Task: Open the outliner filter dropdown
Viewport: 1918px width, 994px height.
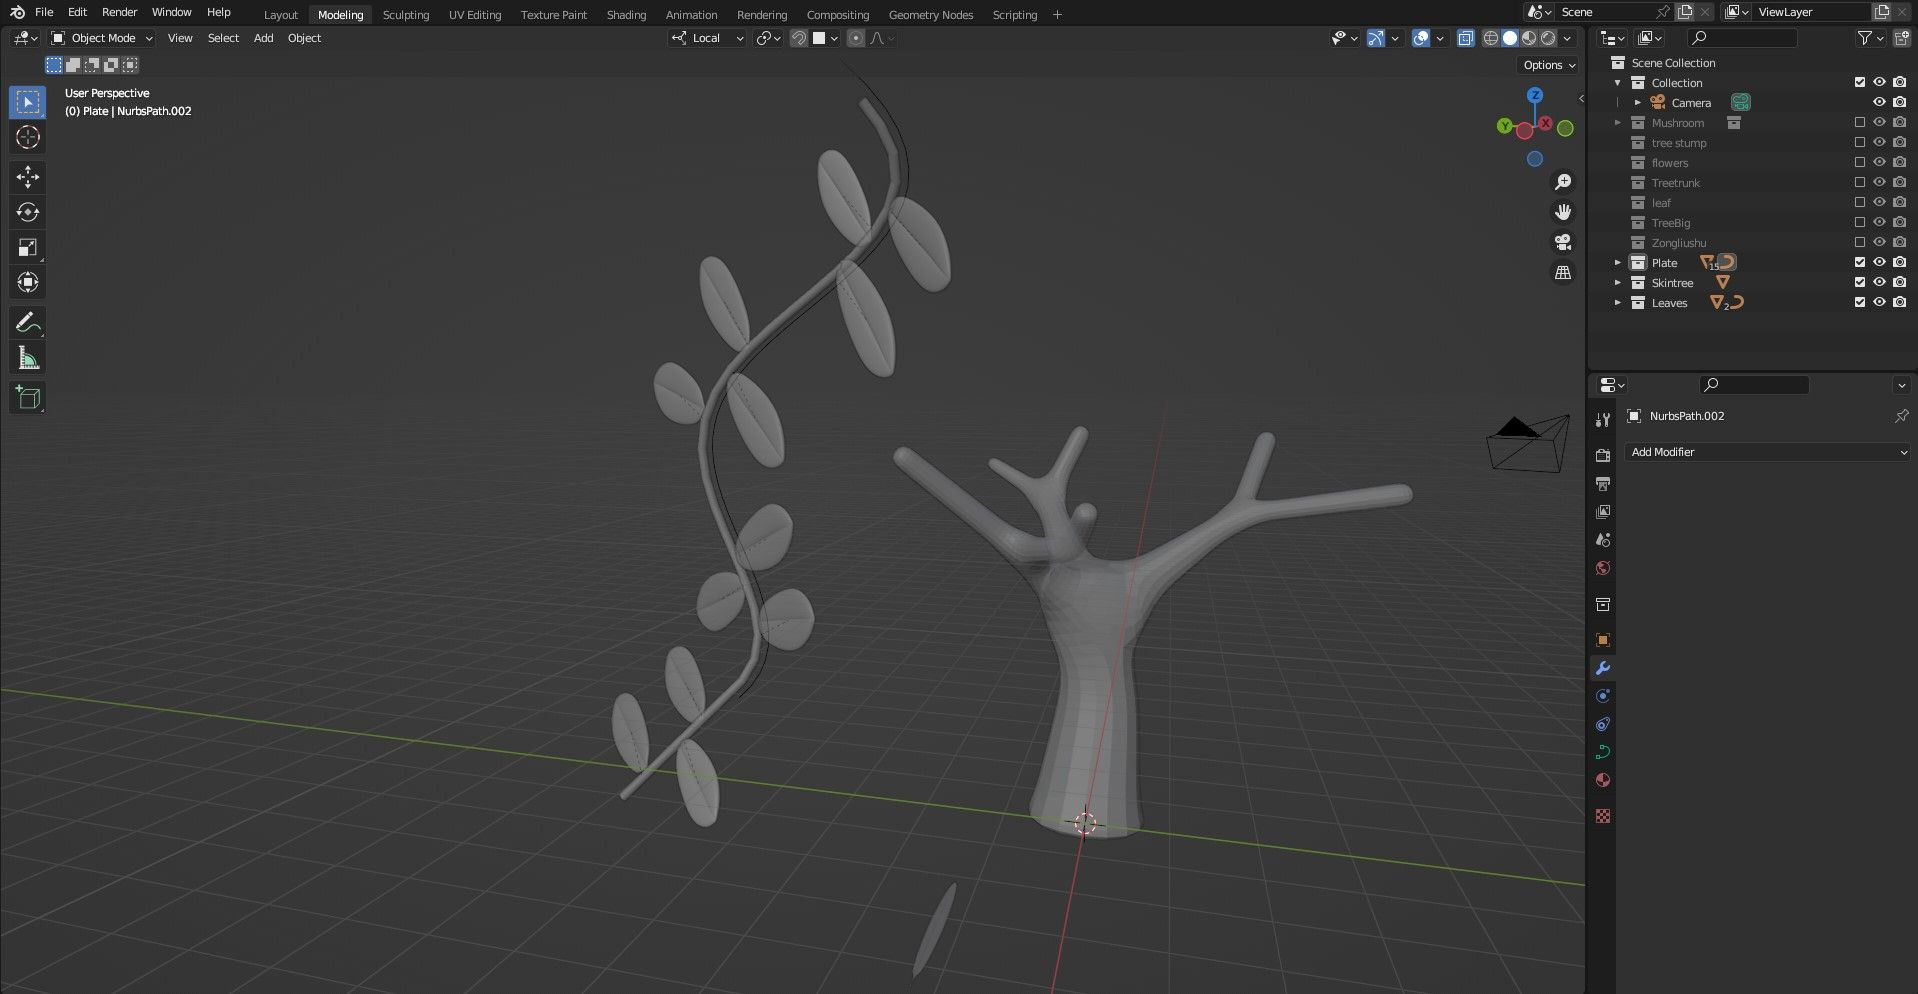Action: pyautogui.click(x=1870, y=38)
